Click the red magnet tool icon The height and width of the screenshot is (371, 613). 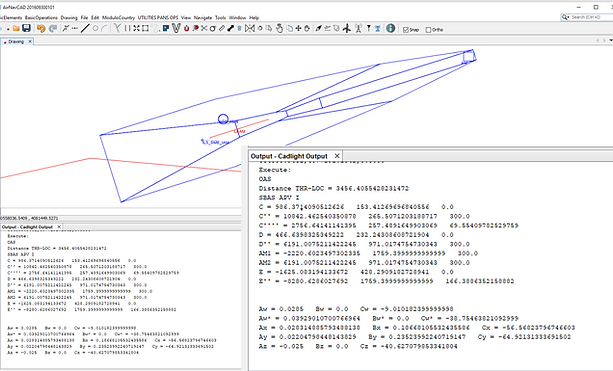[x=186, y=29]
